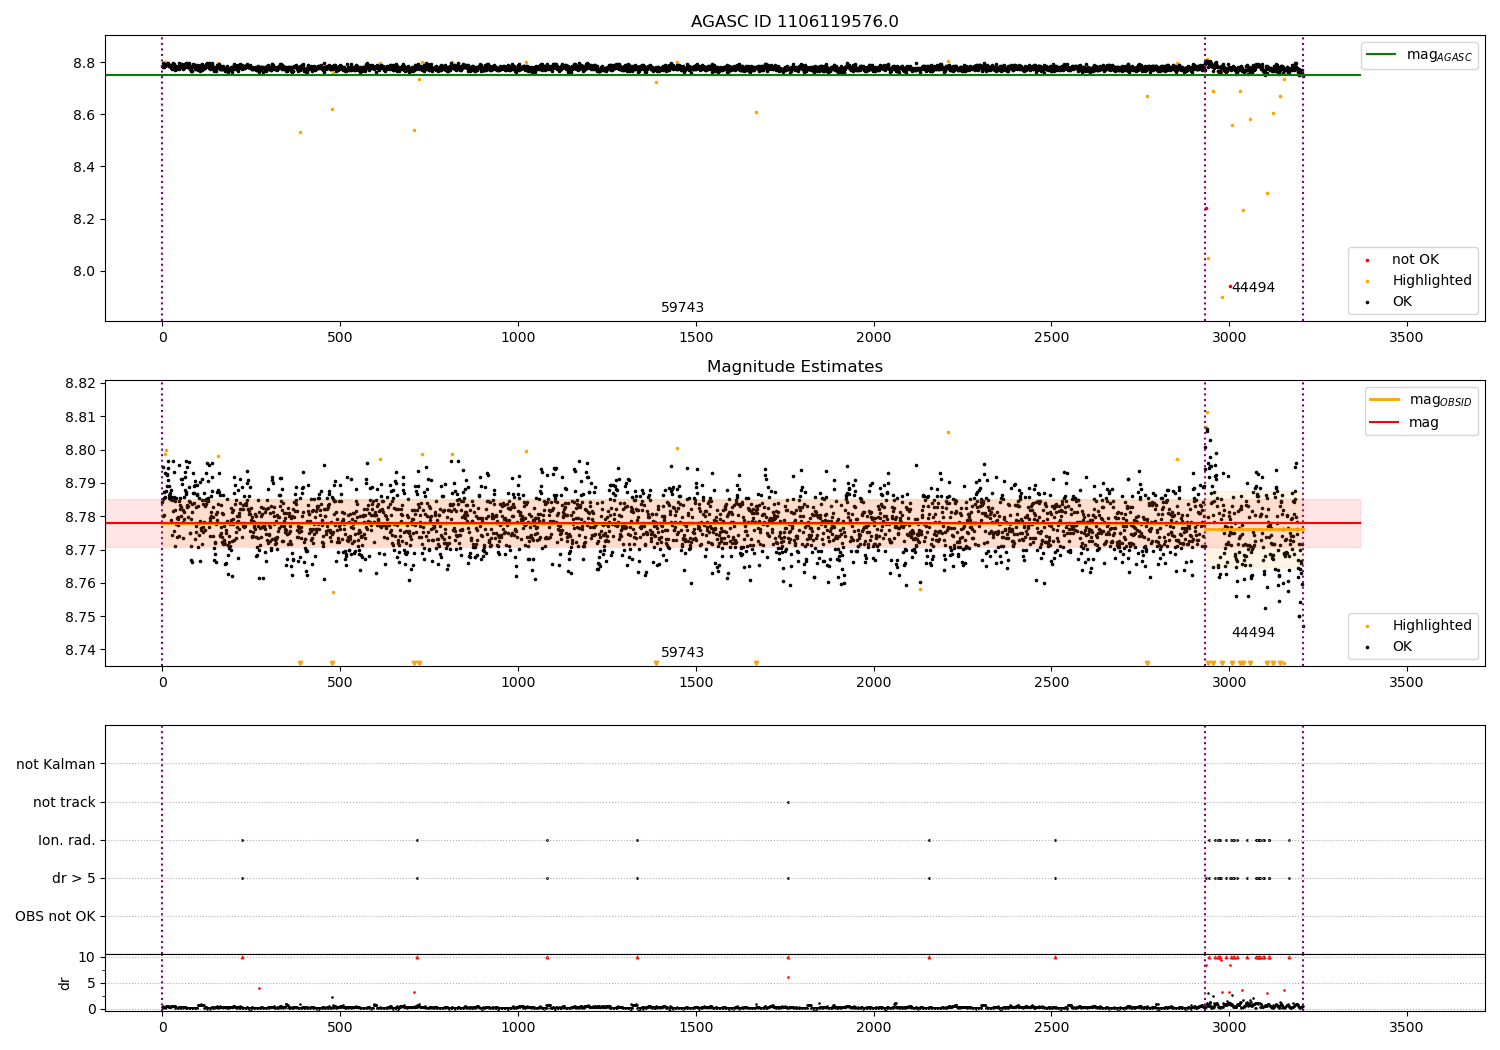1500x1050 pixels.
Task: Click the 44494 annotation in the middle plot
Action: tap(1253, 633)
